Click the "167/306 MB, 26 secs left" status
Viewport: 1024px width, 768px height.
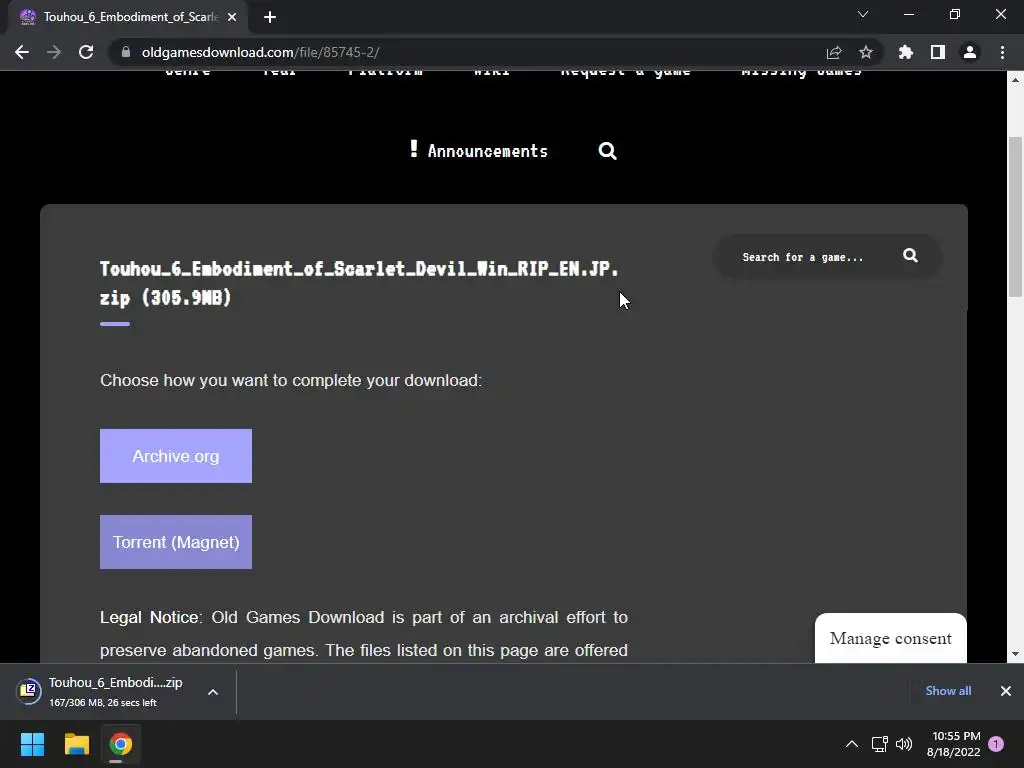103,703
